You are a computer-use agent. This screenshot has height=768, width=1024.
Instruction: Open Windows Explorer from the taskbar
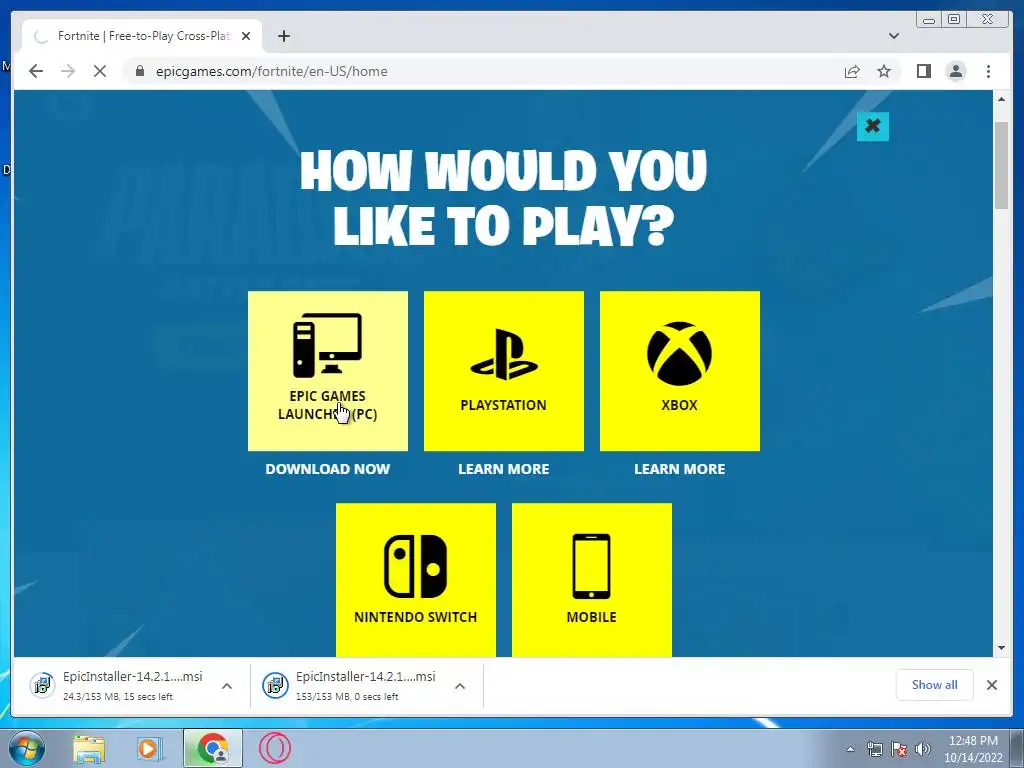point(89,748)
